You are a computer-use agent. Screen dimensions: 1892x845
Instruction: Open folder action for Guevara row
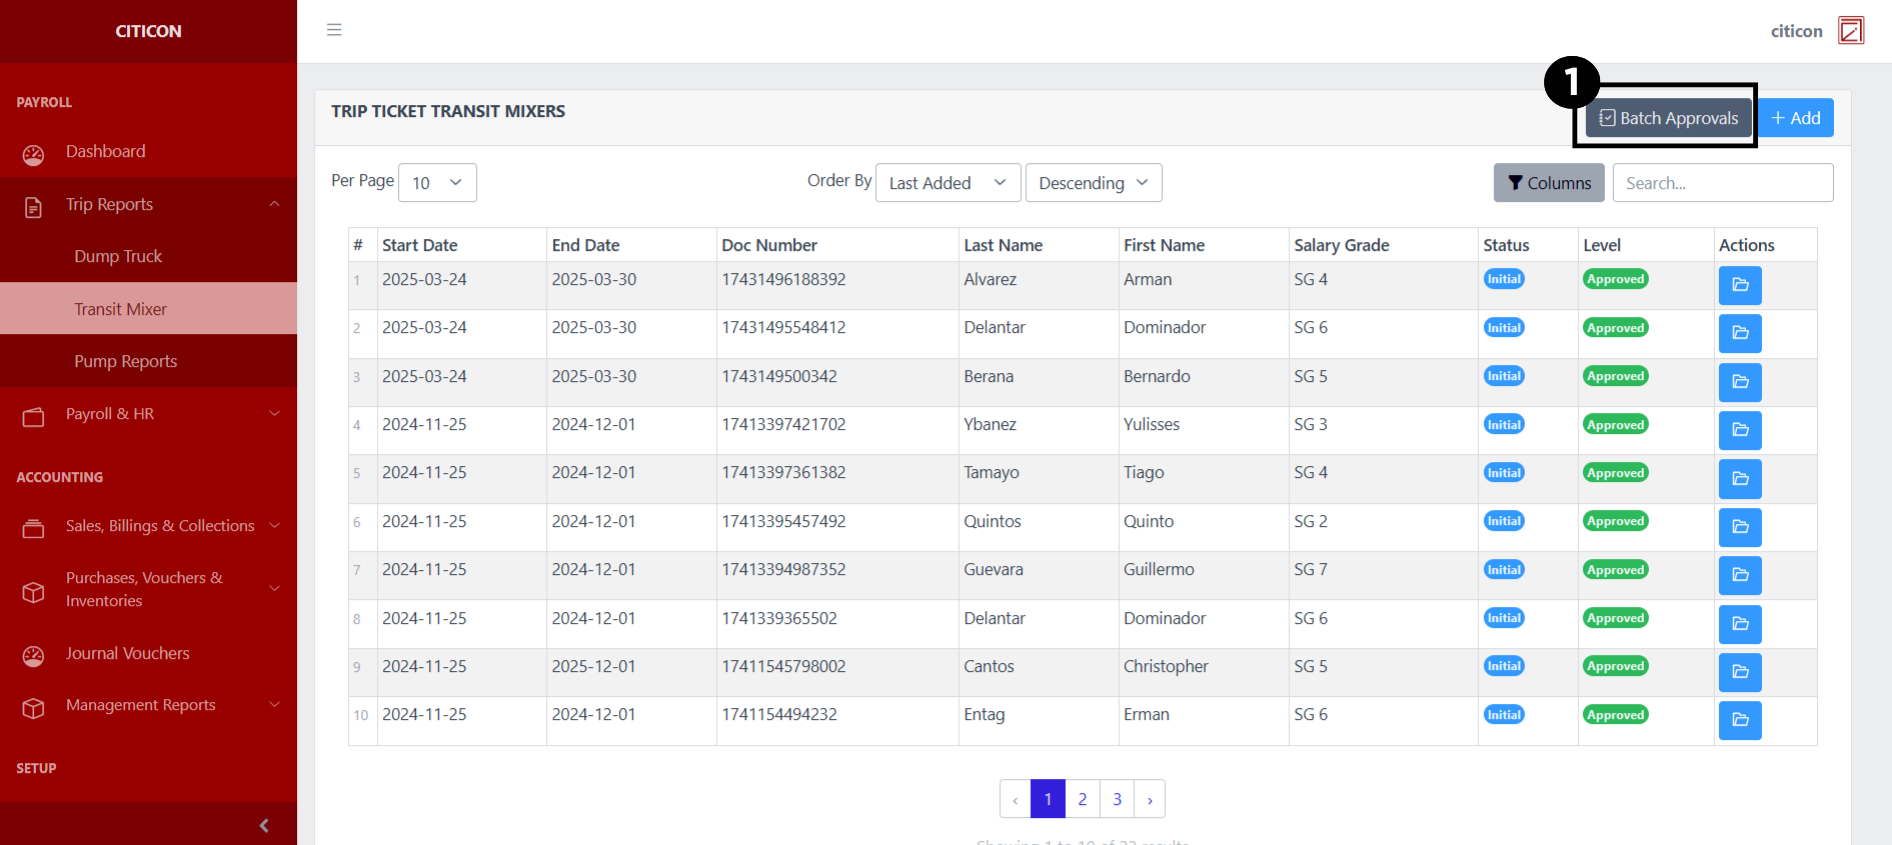[1739, 575]
